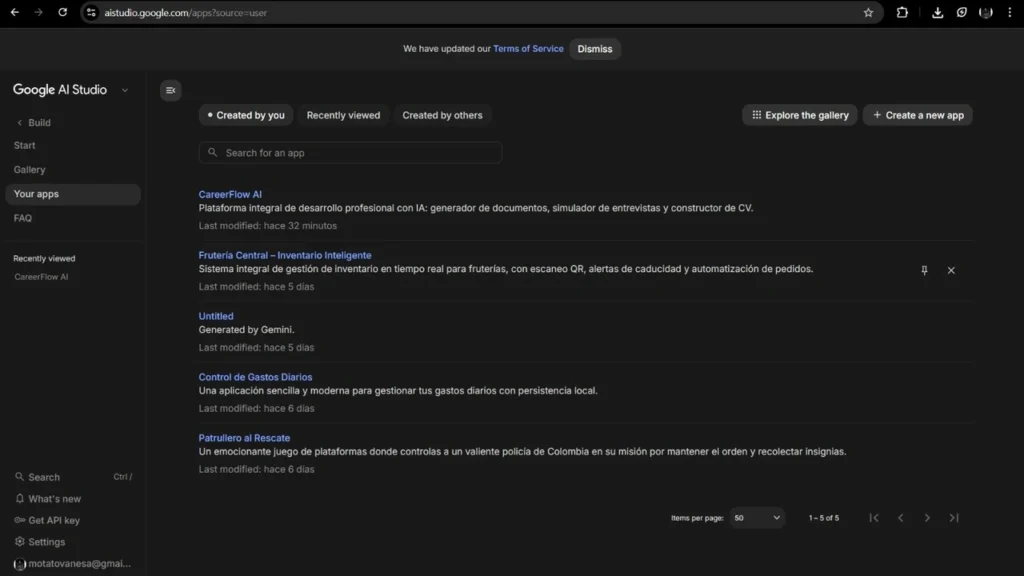Open the browser downloads icon
1024x576 pixels.
pyautogui.click(x=937, y=13)
